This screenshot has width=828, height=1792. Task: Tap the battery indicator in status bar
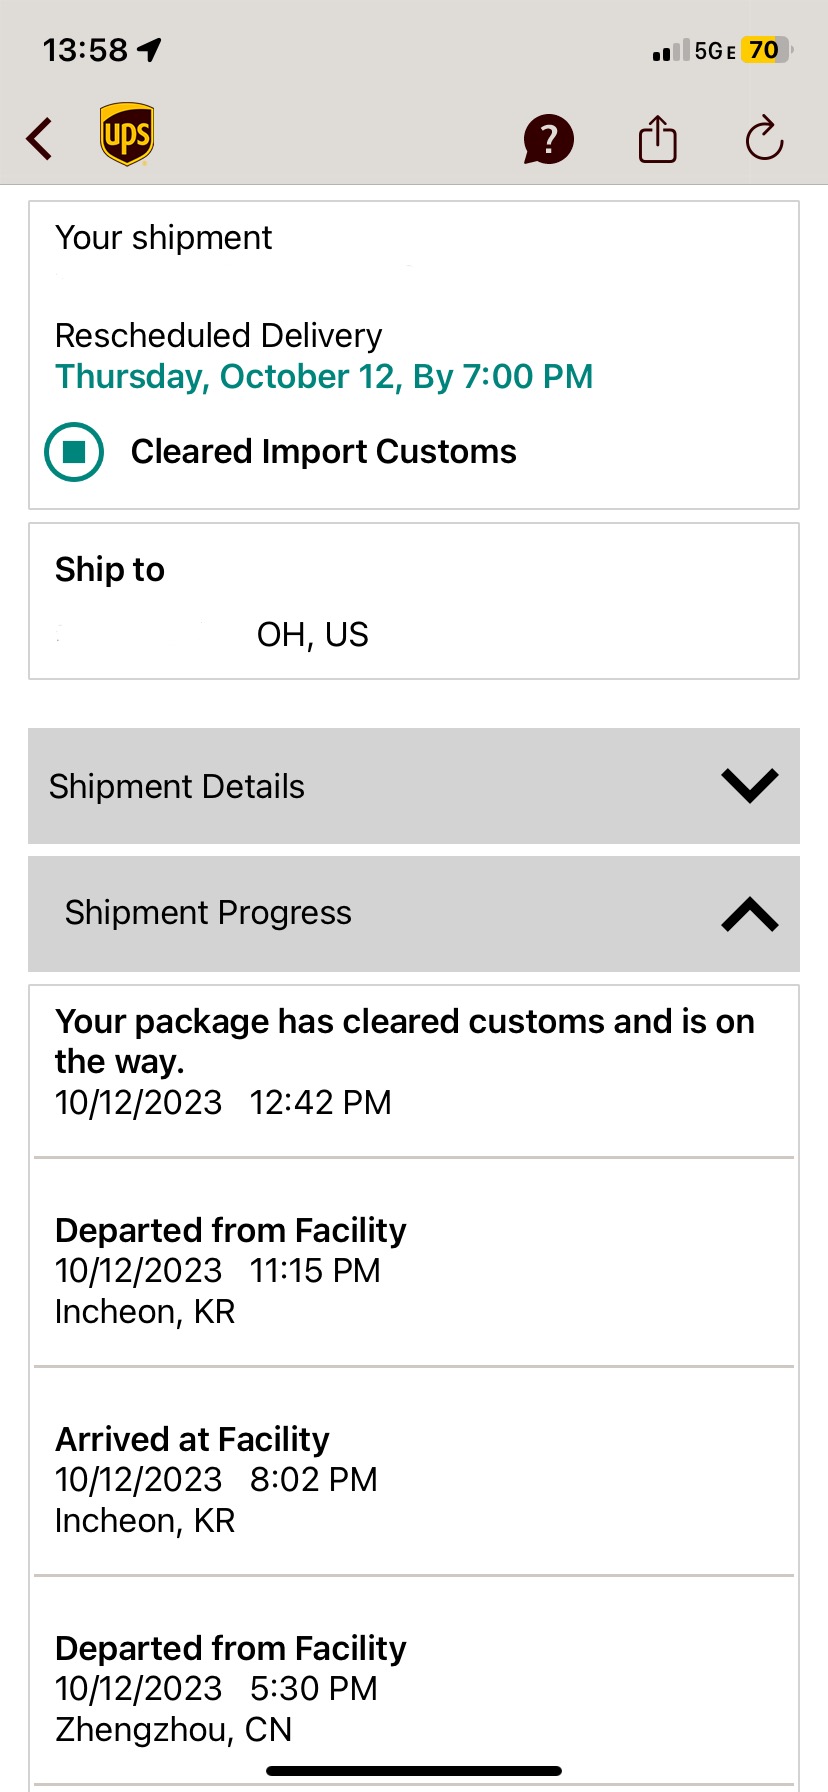[x=767, y=50]
